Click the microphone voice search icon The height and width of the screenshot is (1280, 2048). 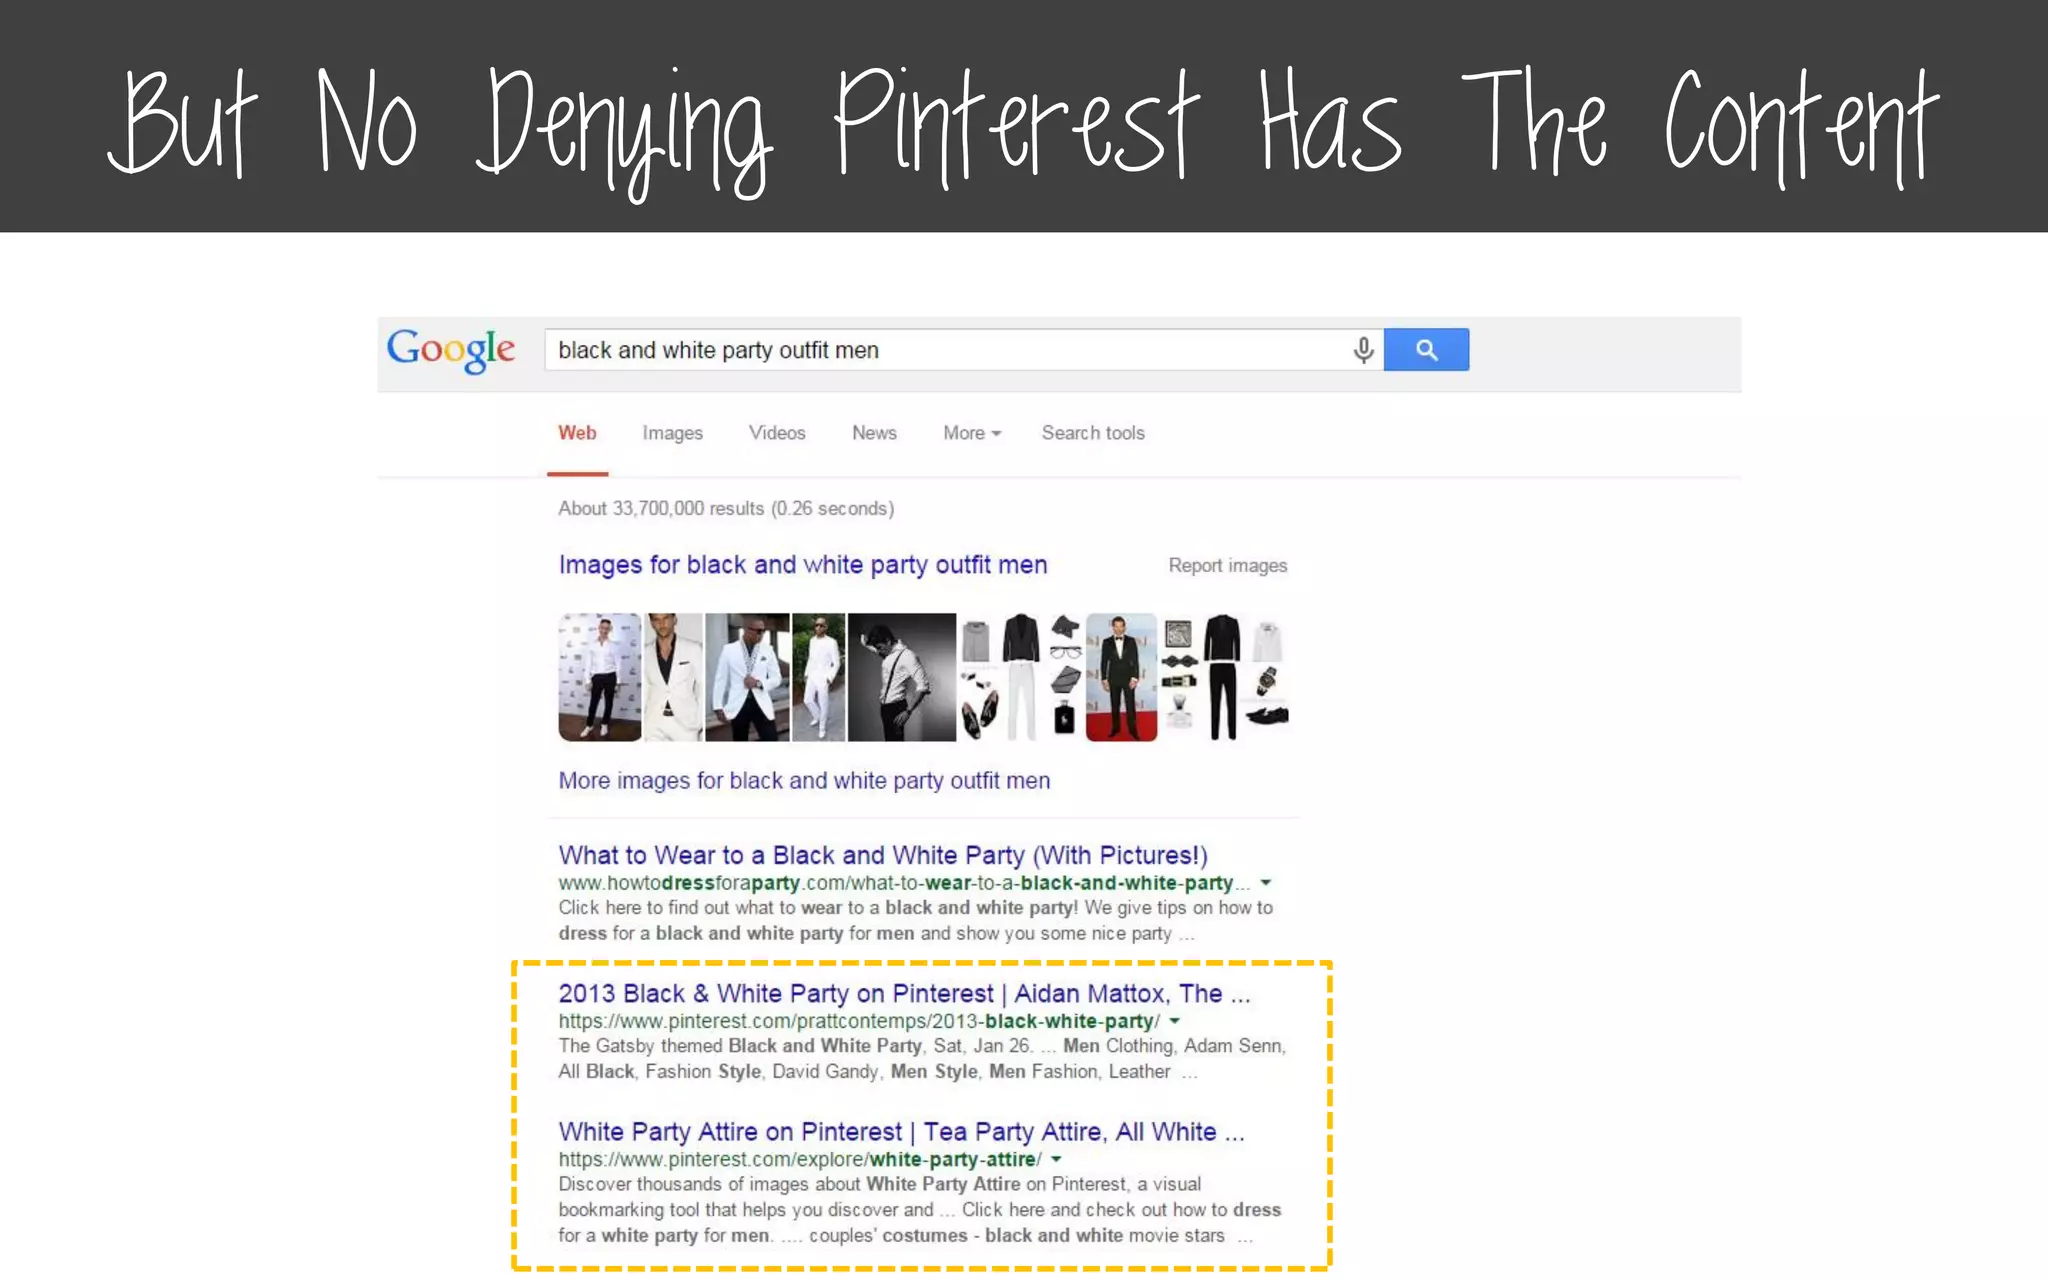[x=1362, y=350]
